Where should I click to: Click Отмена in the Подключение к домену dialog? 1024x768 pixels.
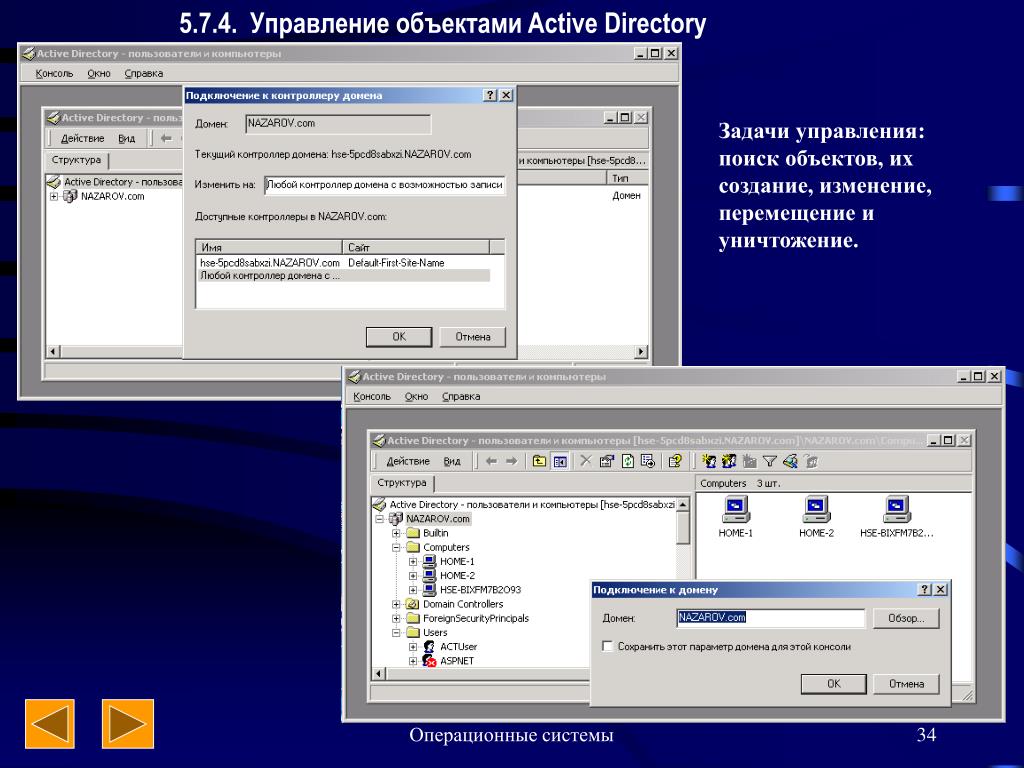tap(906, 684)
